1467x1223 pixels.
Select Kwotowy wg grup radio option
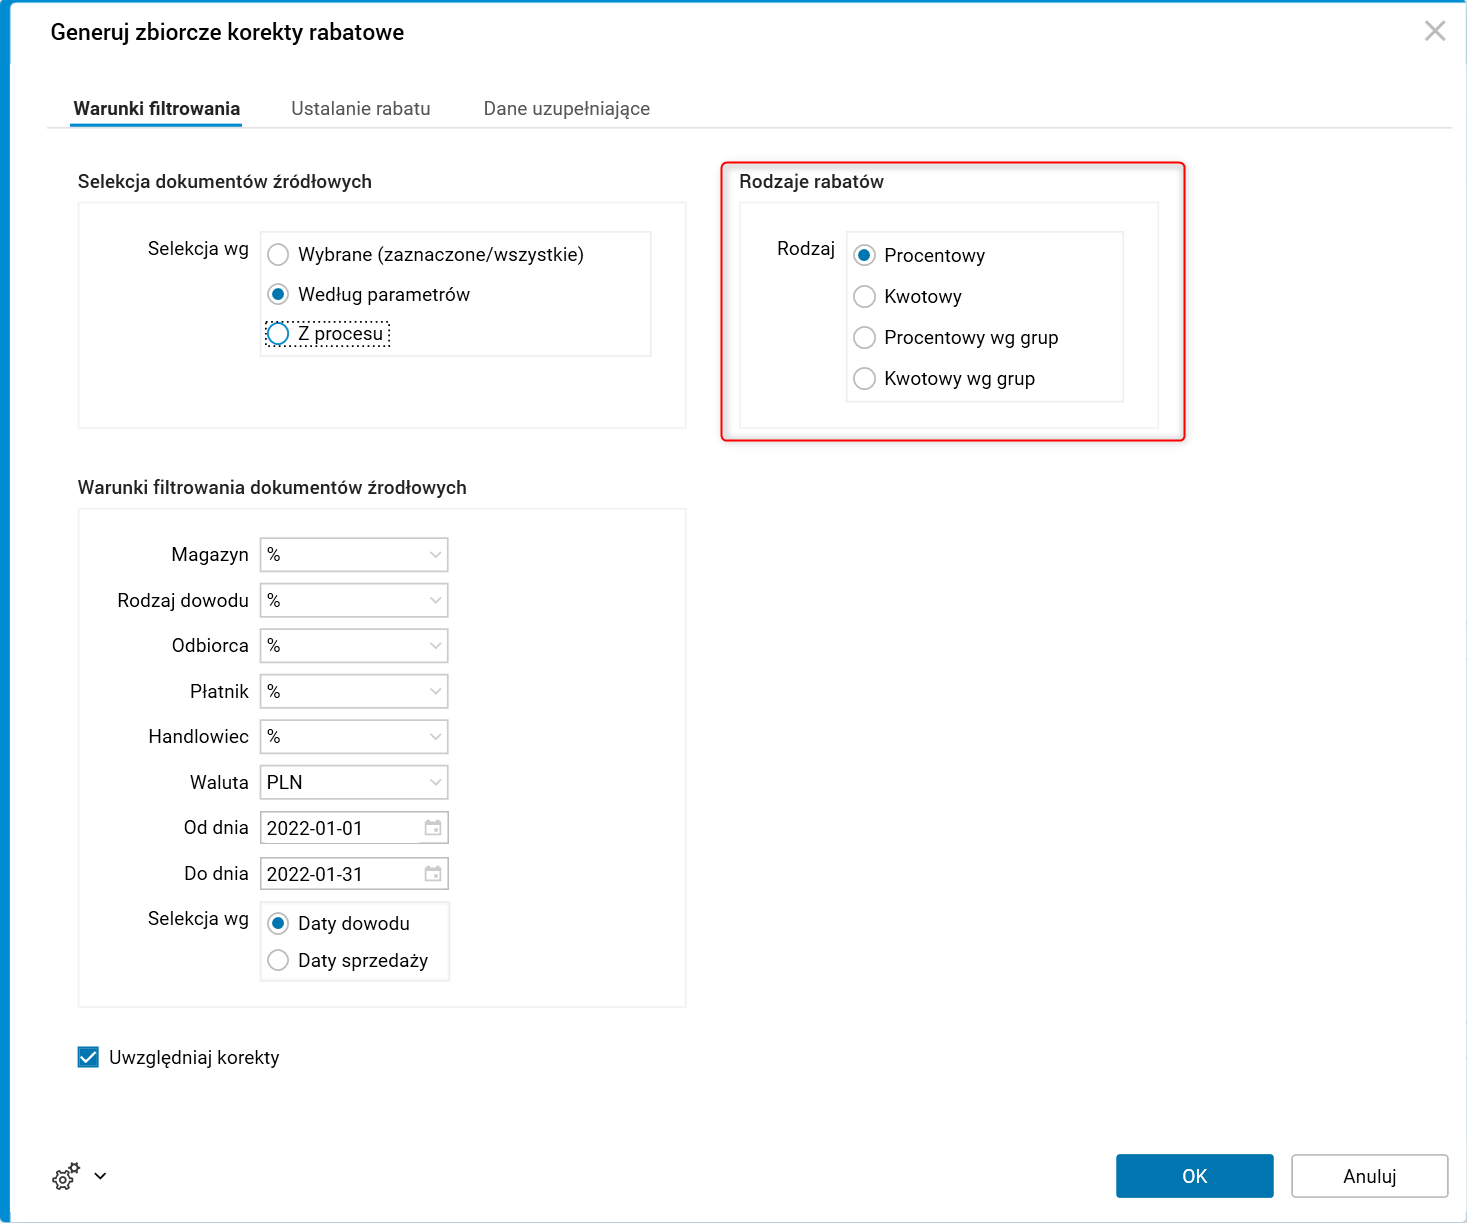coord(865,379)
